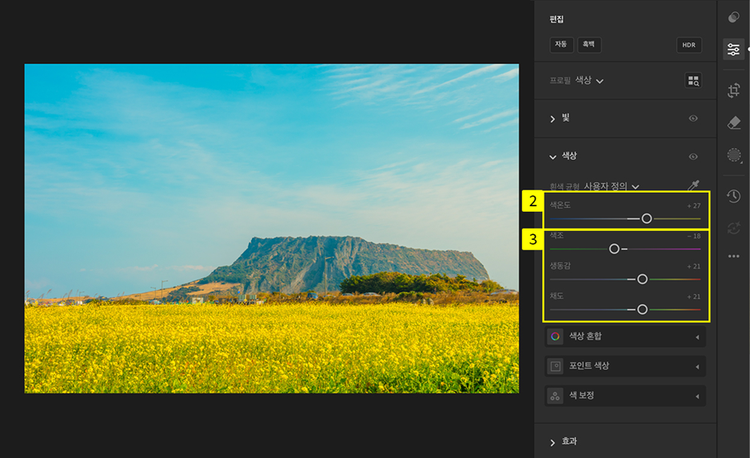This screenshot has width=750, height=458.
Task: Expand the 색 보정 panel arrow
Action: (x=697, y=396)
